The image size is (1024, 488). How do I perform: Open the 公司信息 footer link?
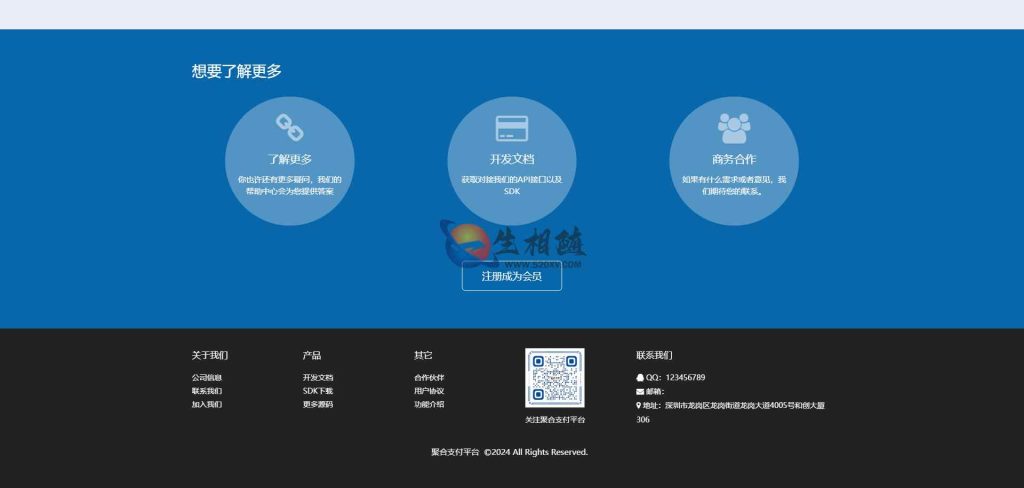(x=207, y=378)
